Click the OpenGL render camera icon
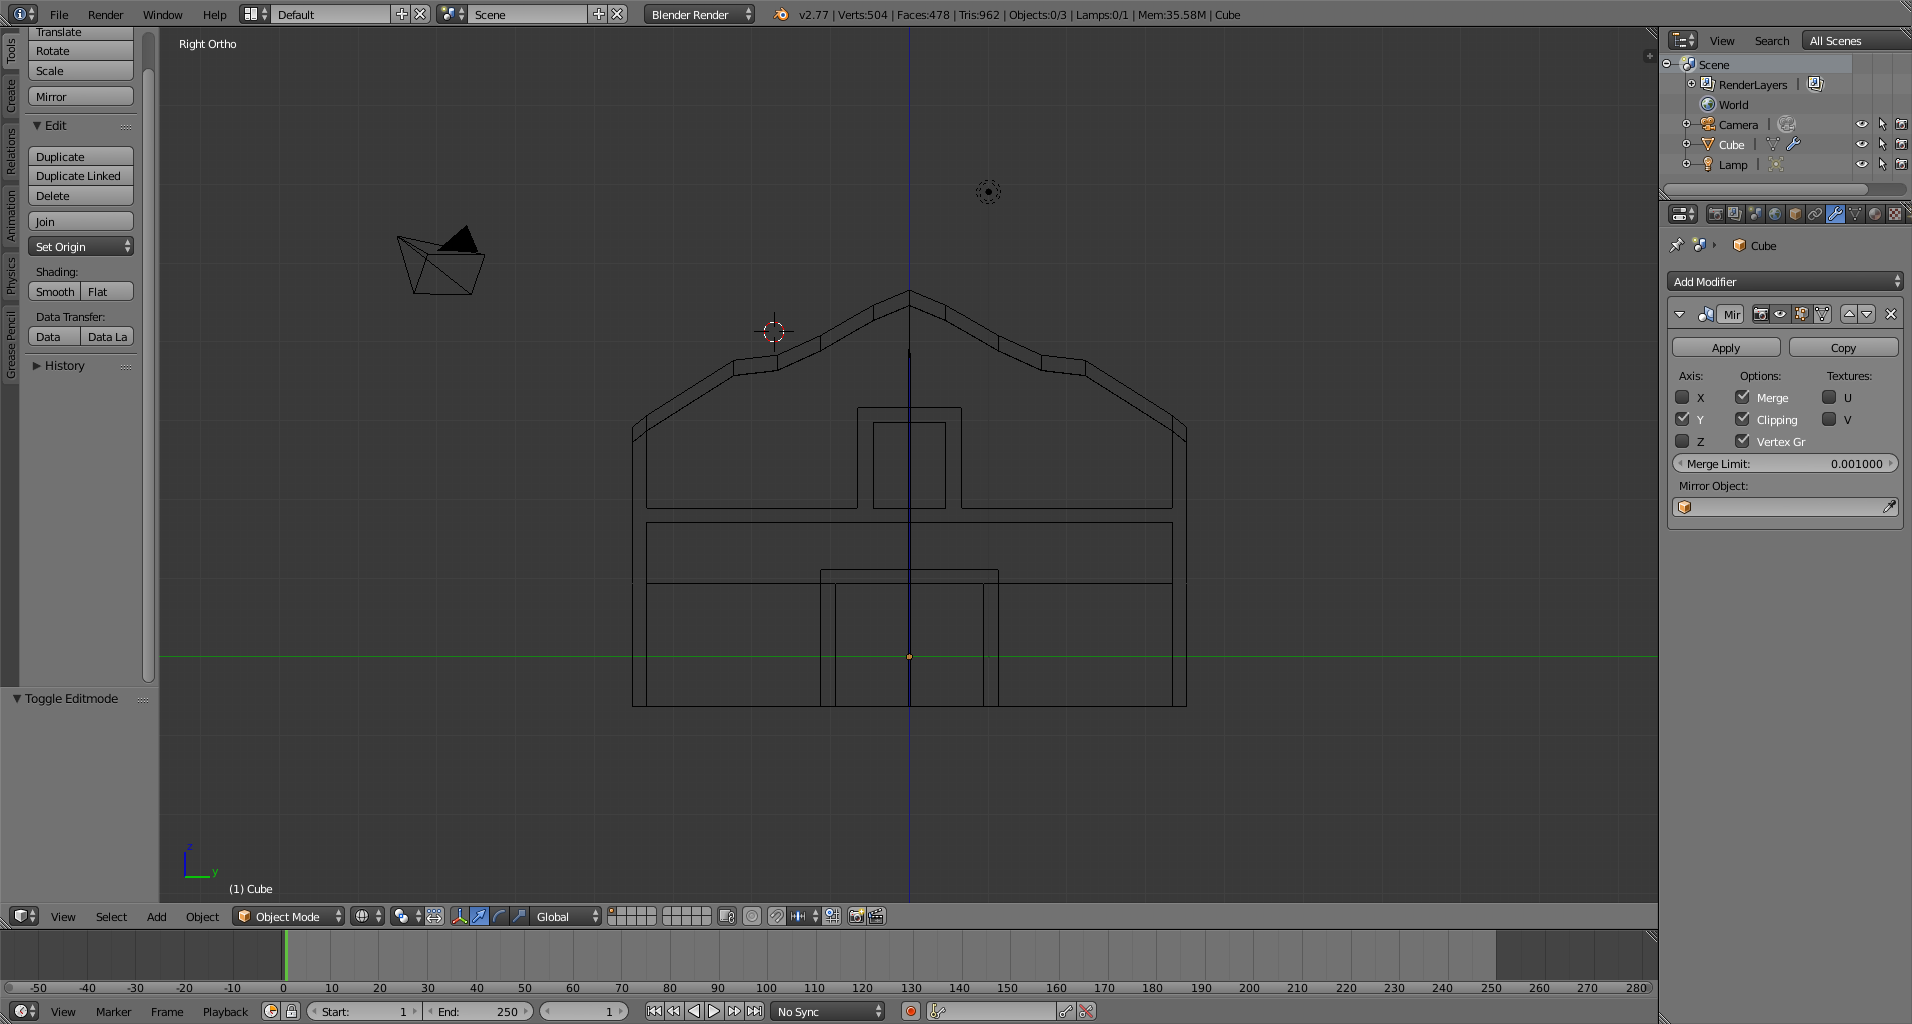 856,916
